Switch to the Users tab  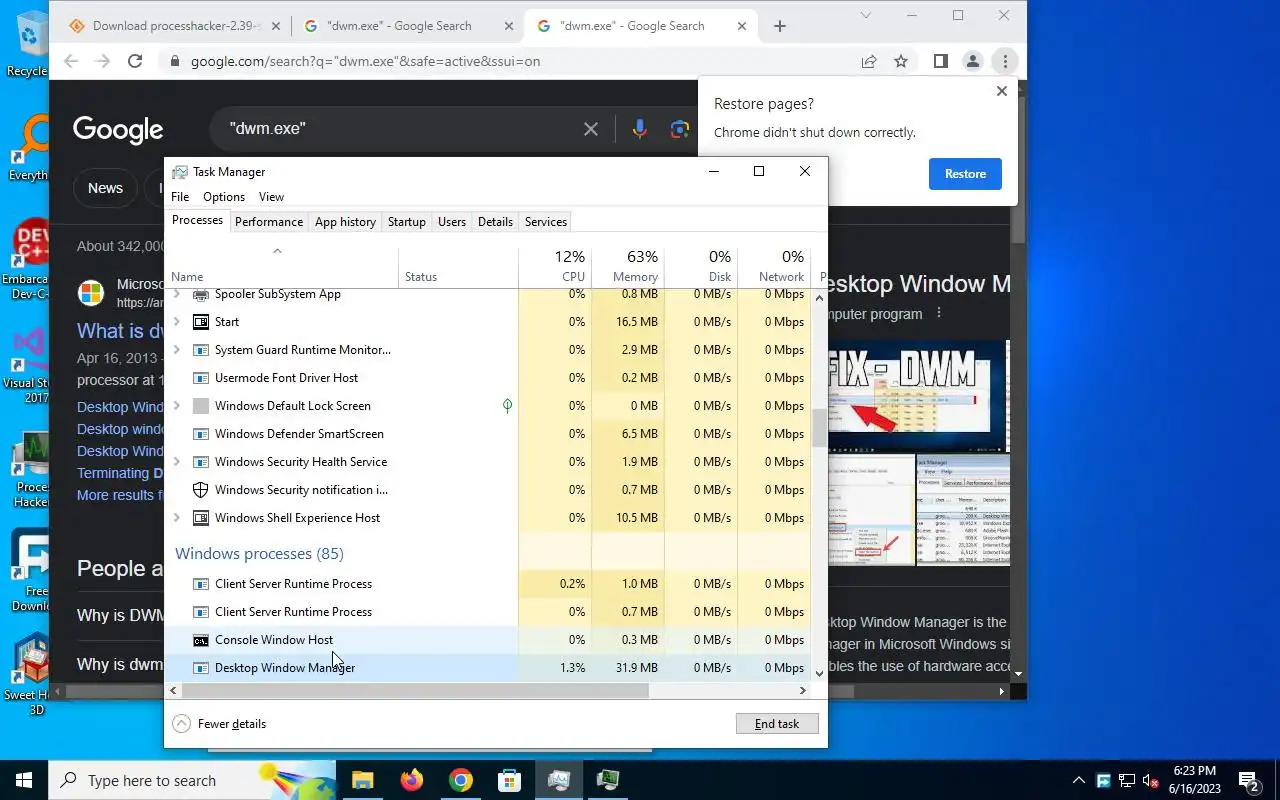pyautogui.click(x=452, y=222)
